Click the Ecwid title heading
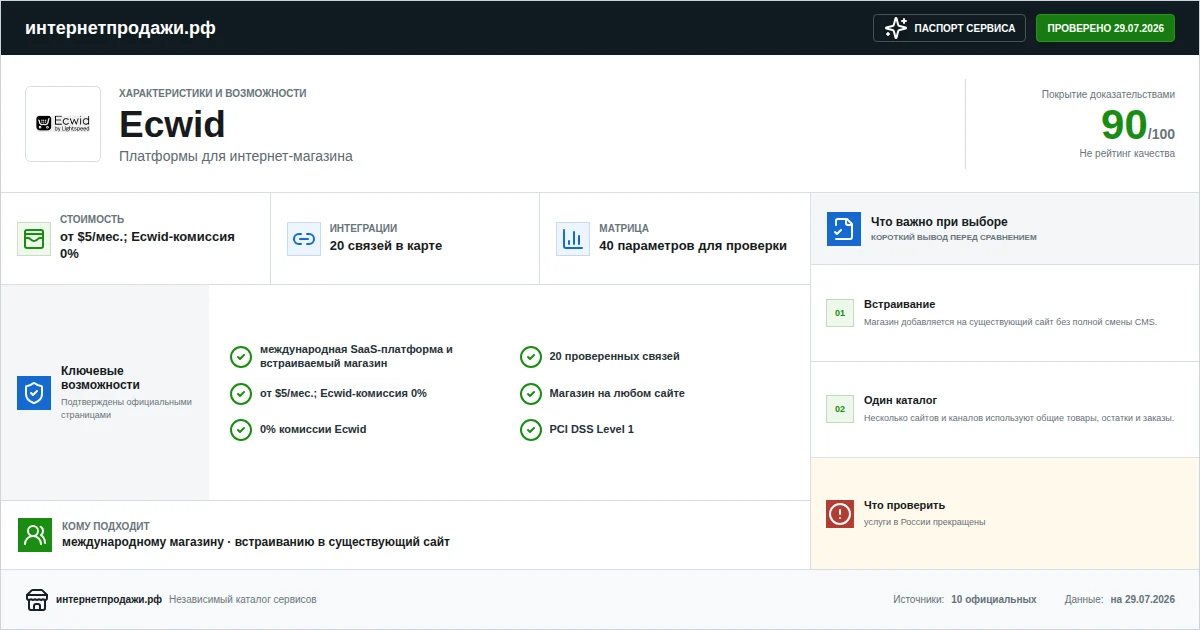This screenshot has height=630, width=1200. (172, 124)
